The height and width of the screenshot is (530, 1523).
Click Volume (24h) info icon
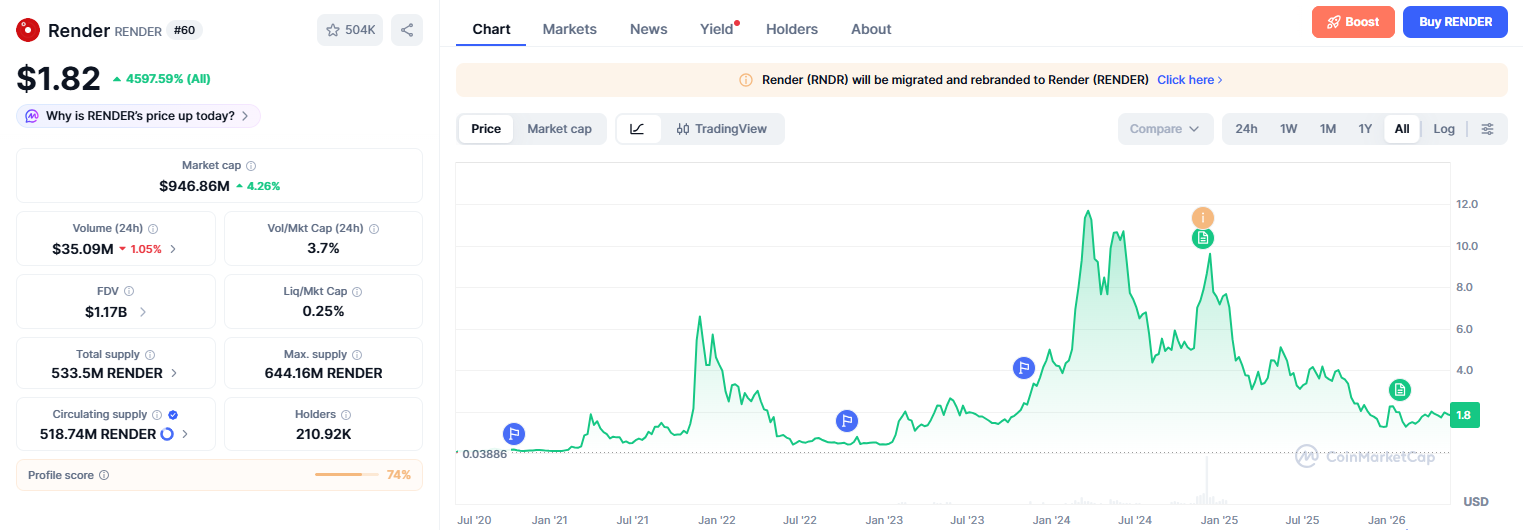point(153,229)
